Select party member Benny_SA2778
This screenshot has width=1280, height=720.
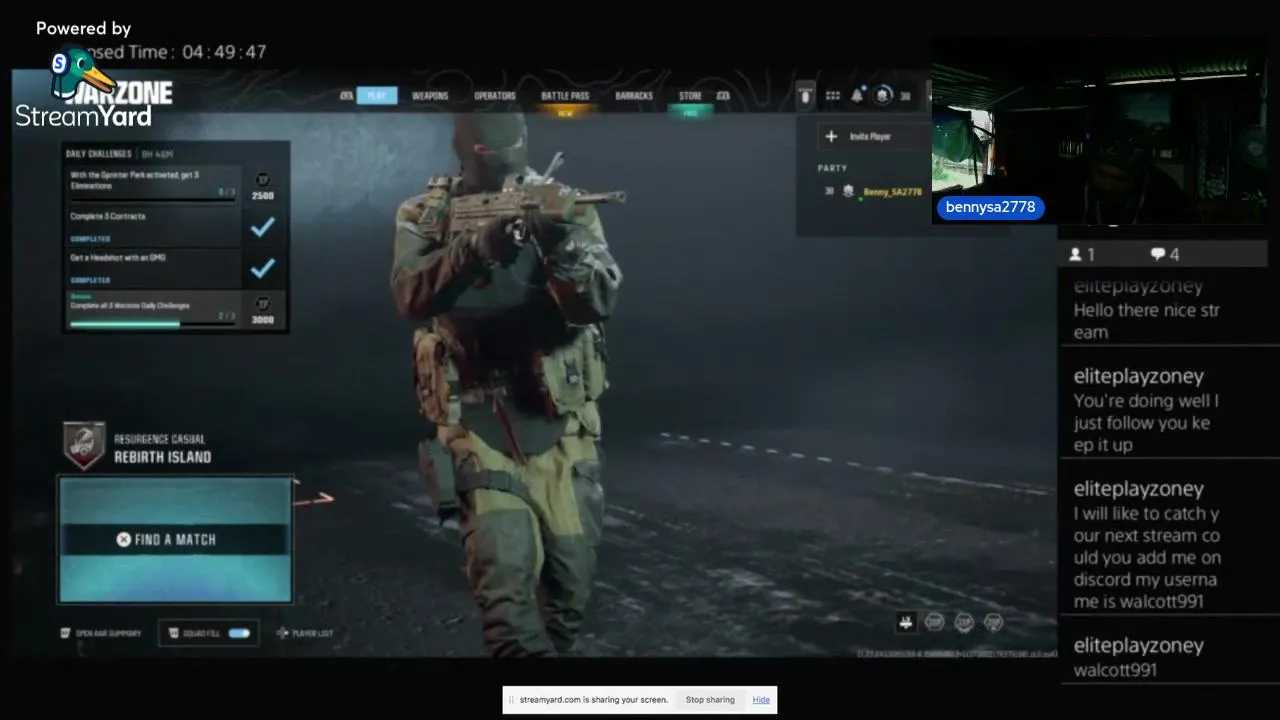[x=892, y=191]
